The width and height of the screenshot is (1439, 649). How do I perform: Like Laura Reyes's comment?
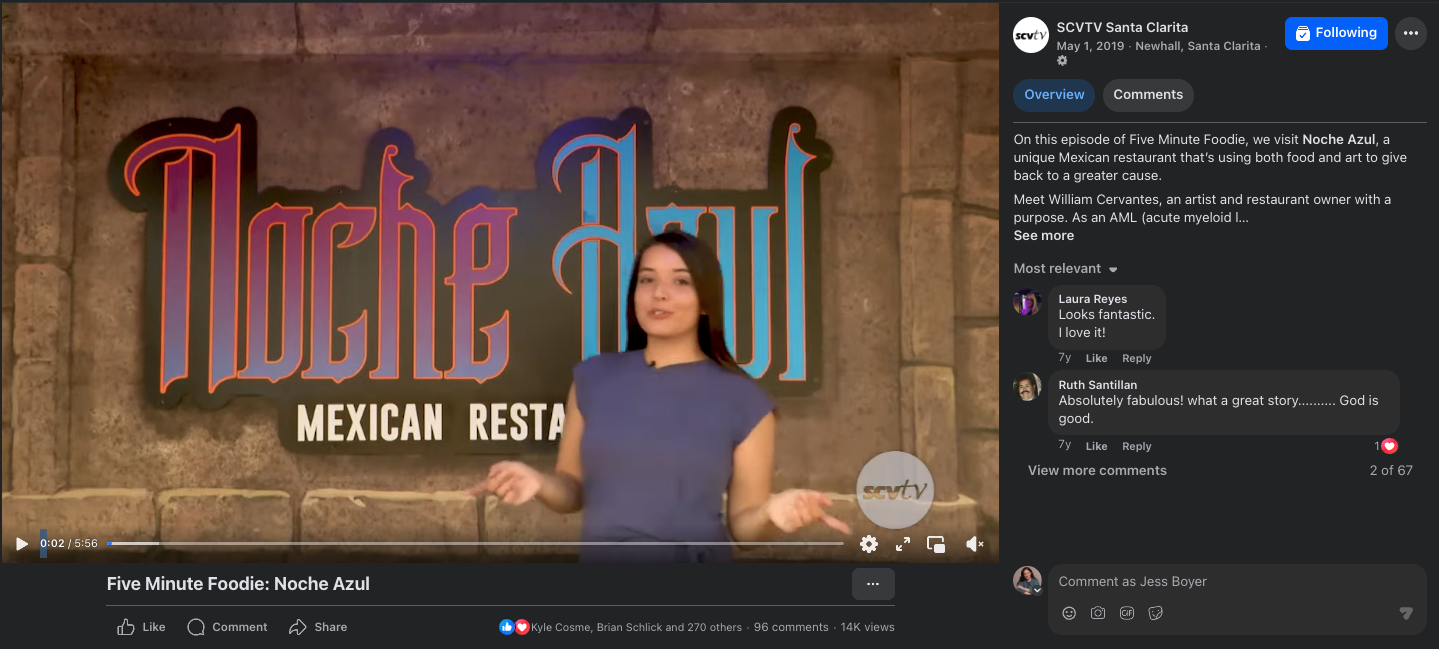pyautogui.click(x=1096, y=358)
